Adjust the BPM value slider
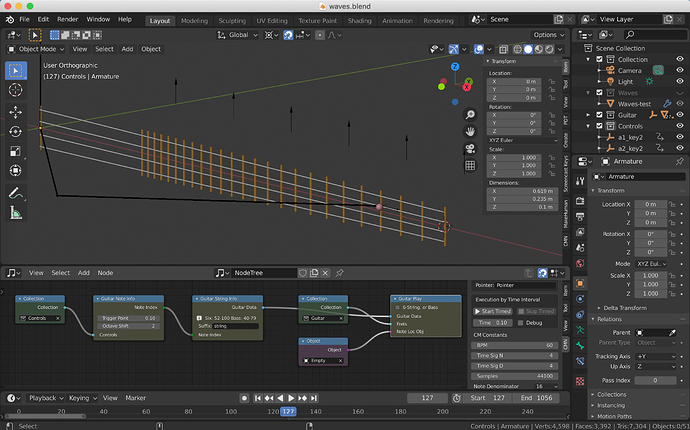Viewport: 690px width, 430px height. [514, 345]
